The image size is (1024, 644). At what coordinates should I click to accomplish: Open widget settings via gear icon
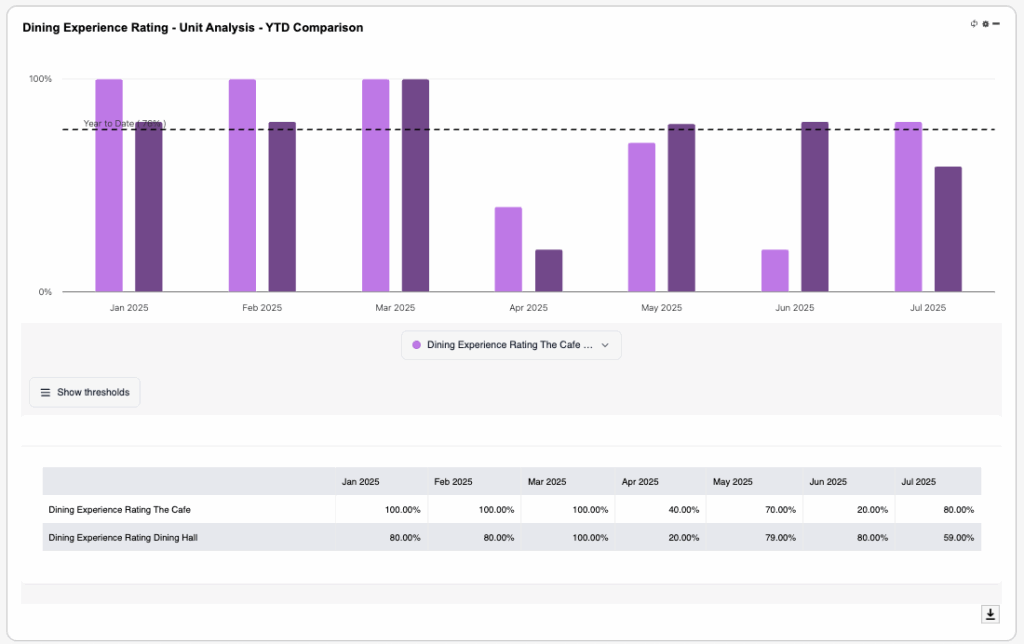tap(985, 23)
